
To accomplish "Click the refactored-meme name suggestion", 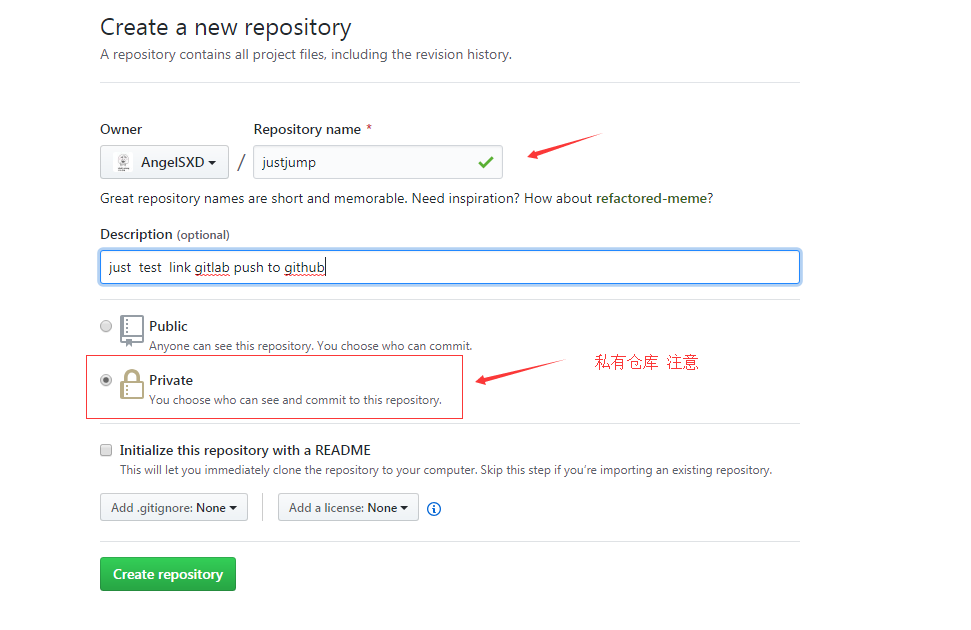I will [x=651, y=198].
